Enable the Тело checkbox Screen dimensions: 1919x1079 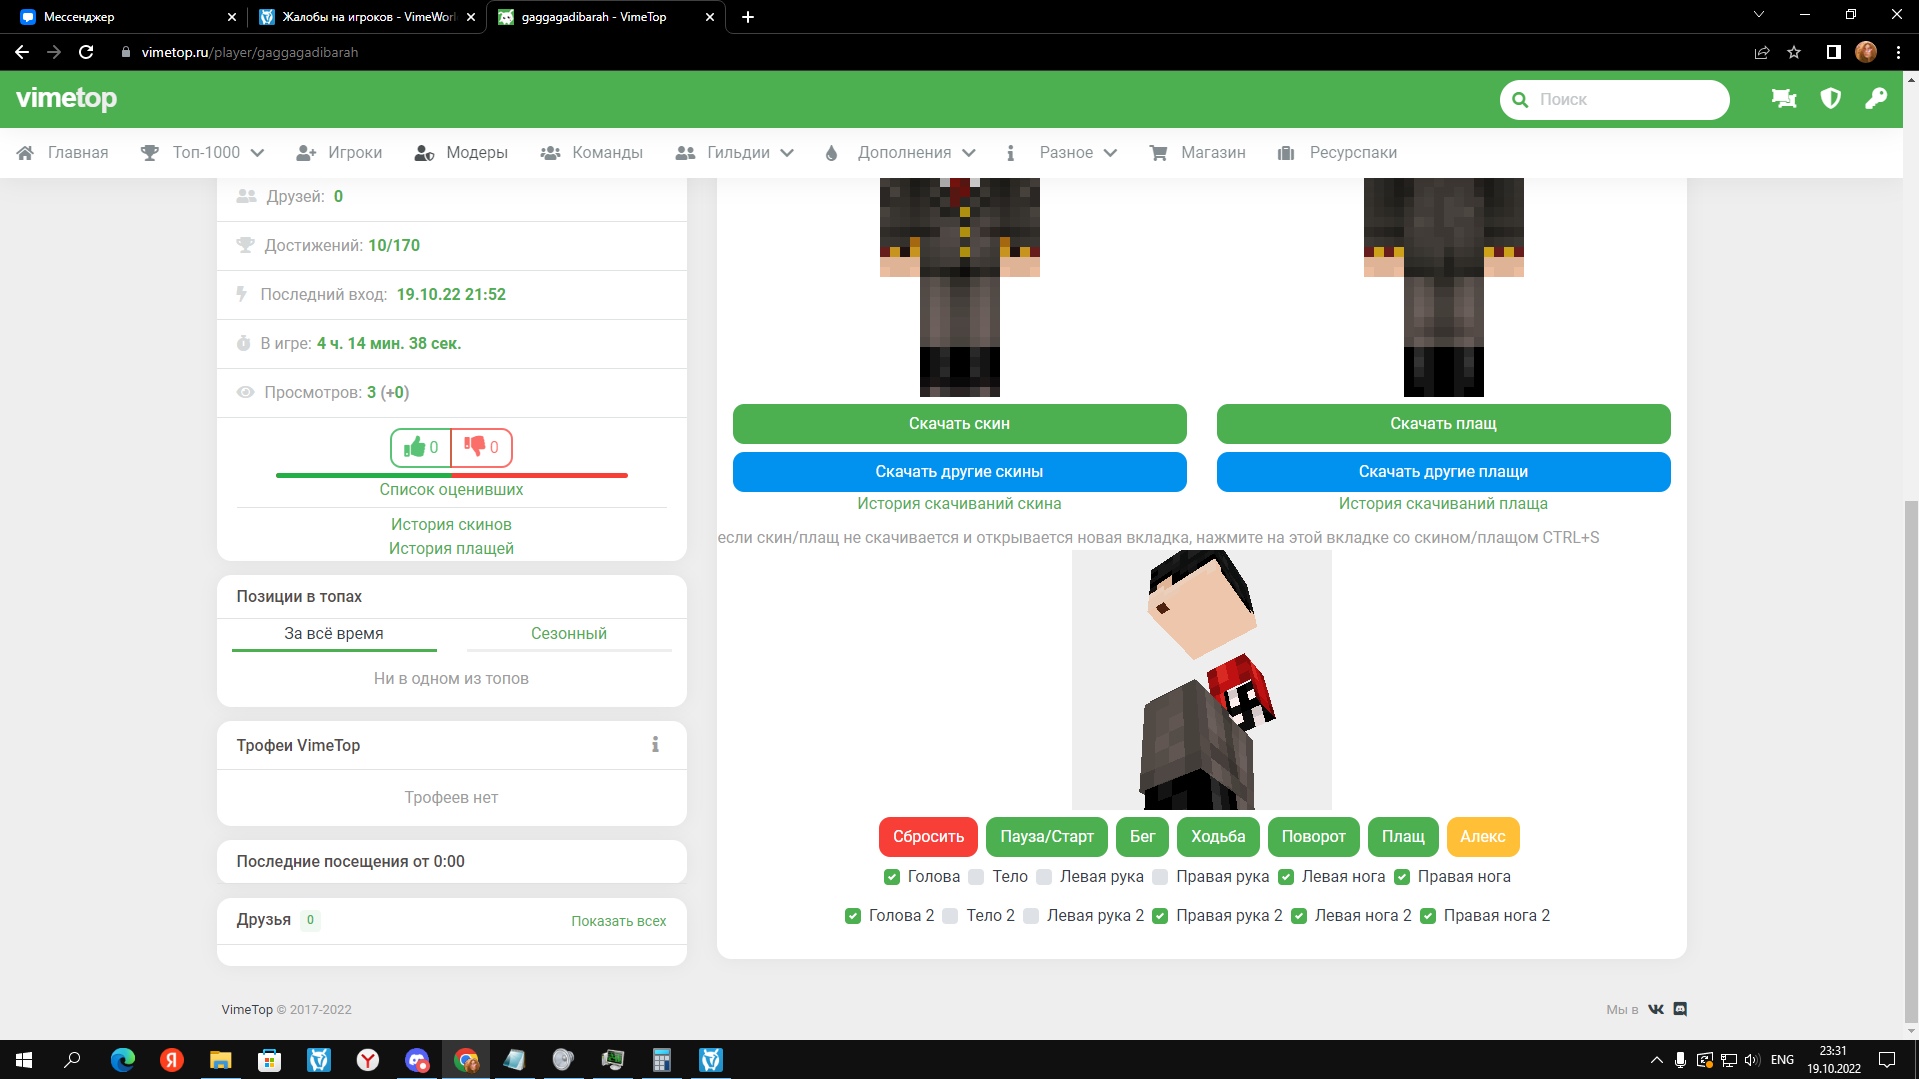point(976,877)
